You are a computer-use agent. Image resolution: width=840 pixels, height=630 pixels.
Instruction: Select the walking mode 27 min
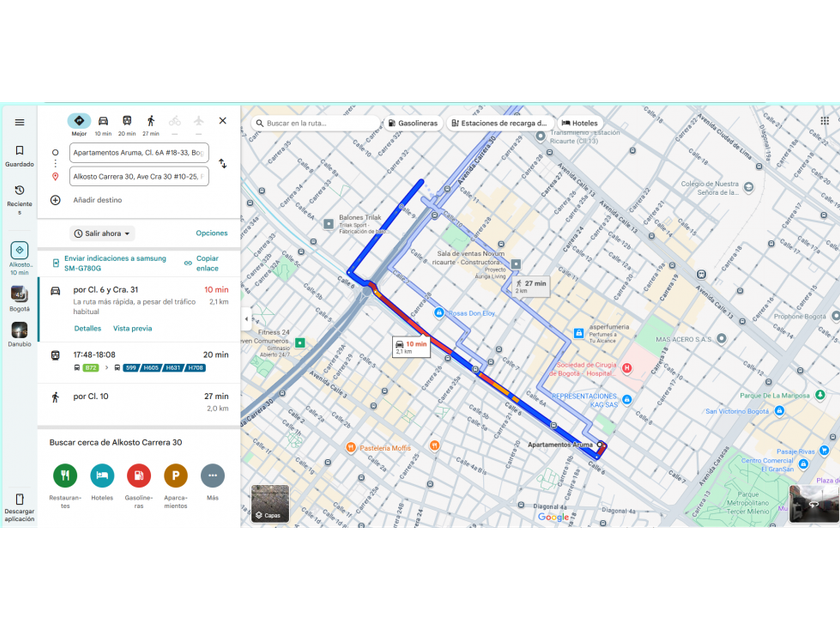[151, 125]
